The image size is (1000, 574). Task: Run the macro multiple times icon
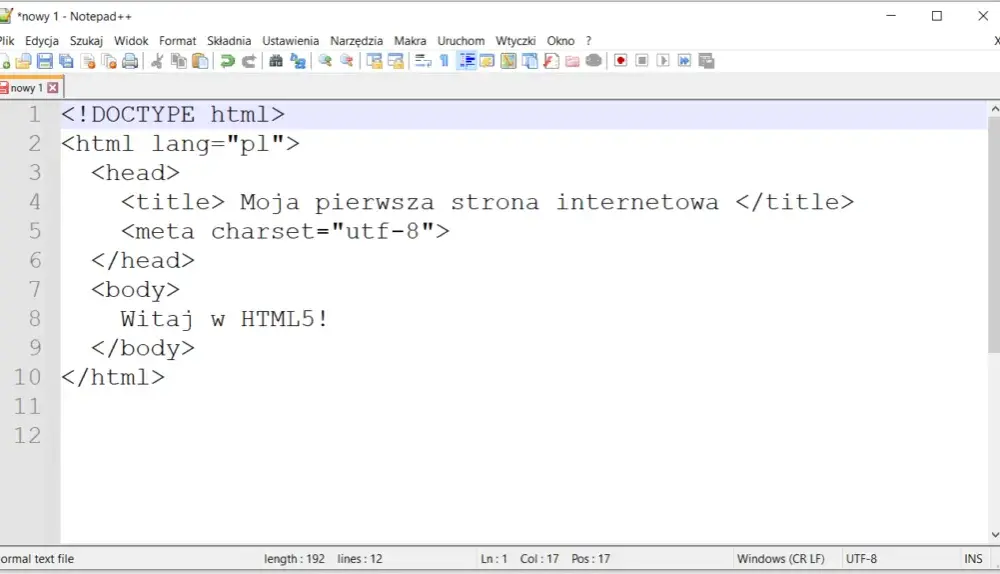click(684, 61)
